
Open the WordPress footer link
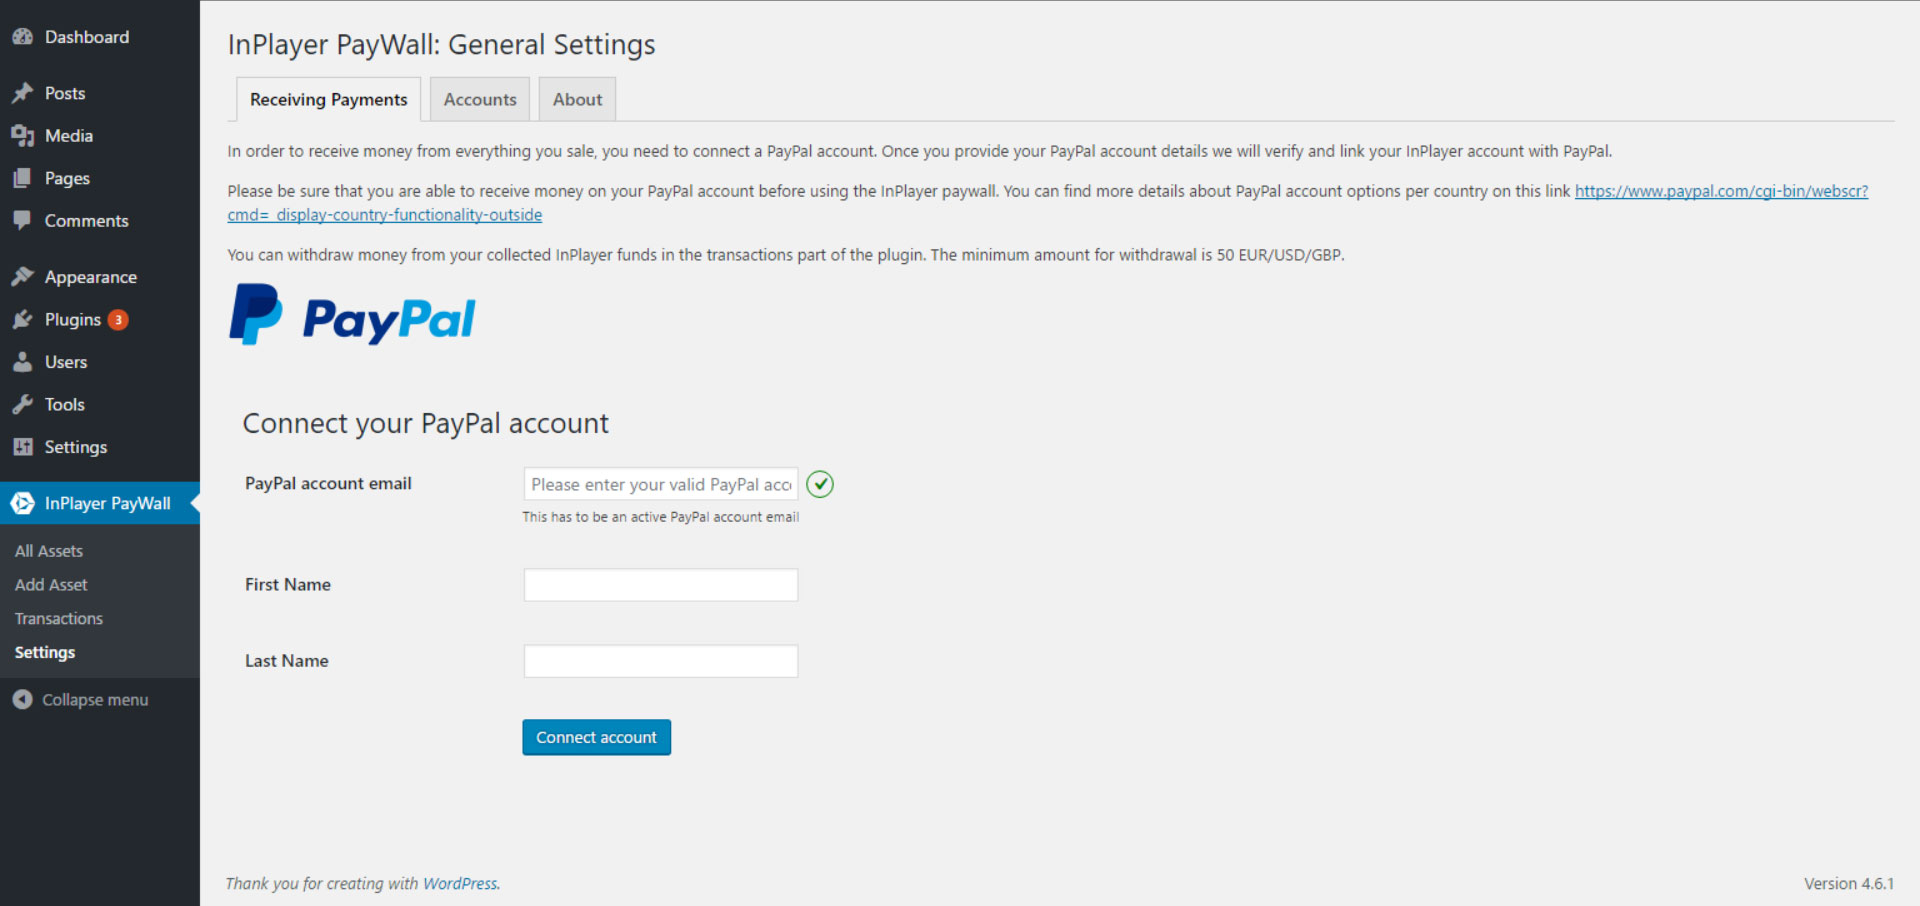tap(460, 884)
